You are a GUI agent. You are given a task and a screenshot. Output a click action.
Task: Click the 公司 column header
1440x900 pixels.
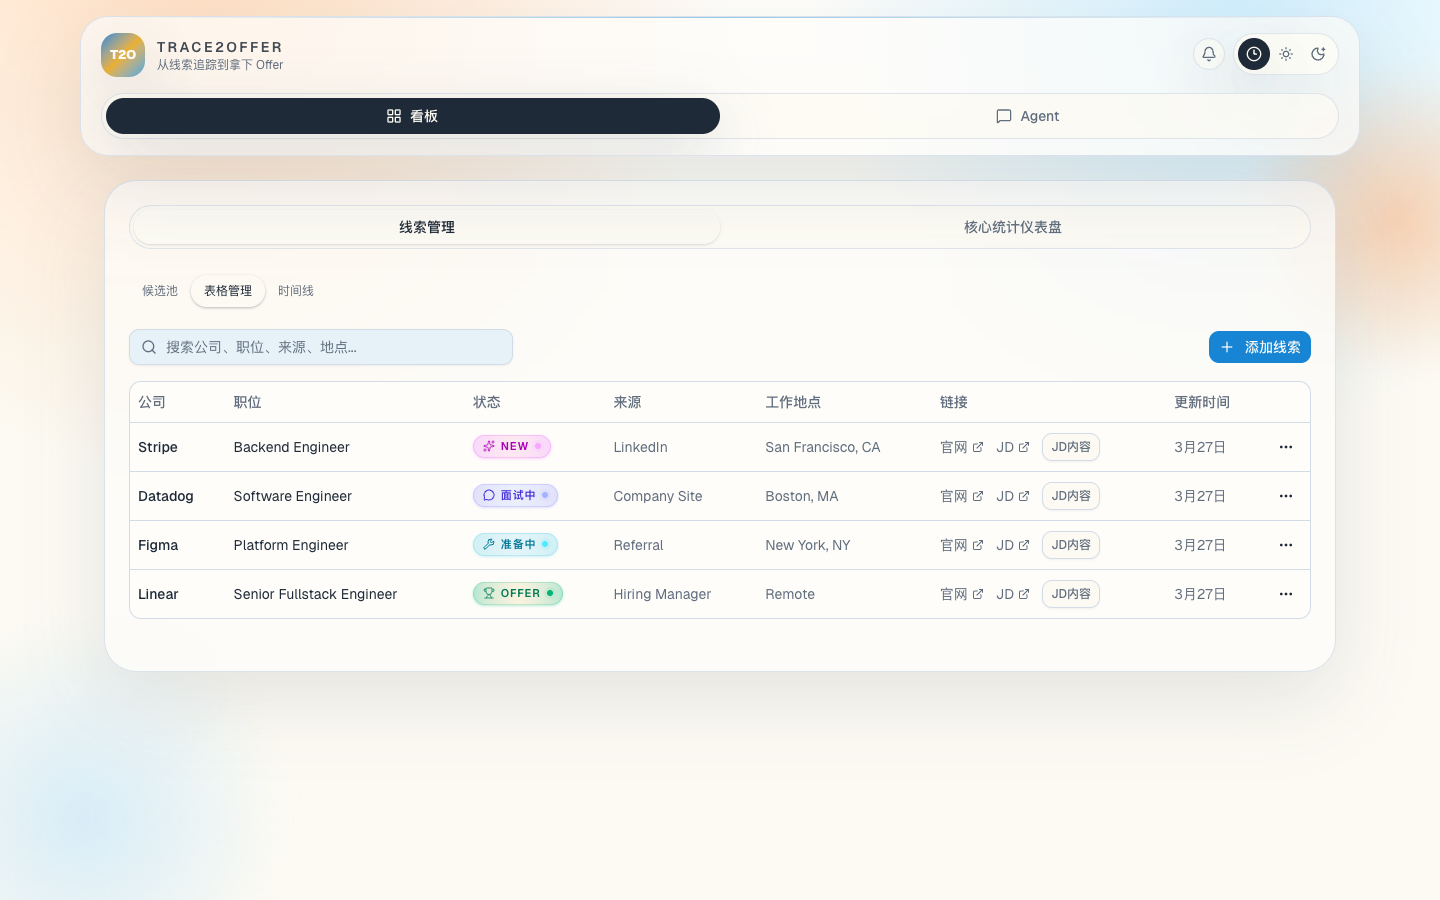point(152,402)
